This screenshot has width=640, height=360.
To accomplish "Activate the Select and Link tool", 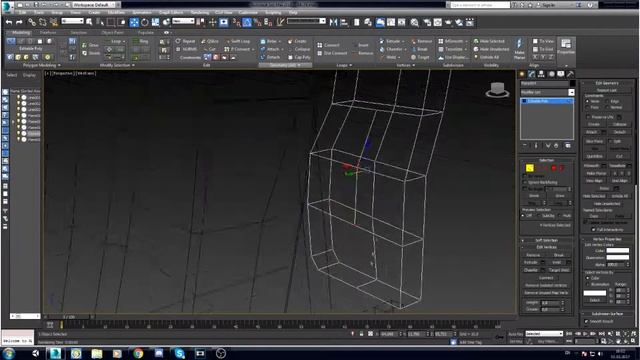I will tap(32, 22).
